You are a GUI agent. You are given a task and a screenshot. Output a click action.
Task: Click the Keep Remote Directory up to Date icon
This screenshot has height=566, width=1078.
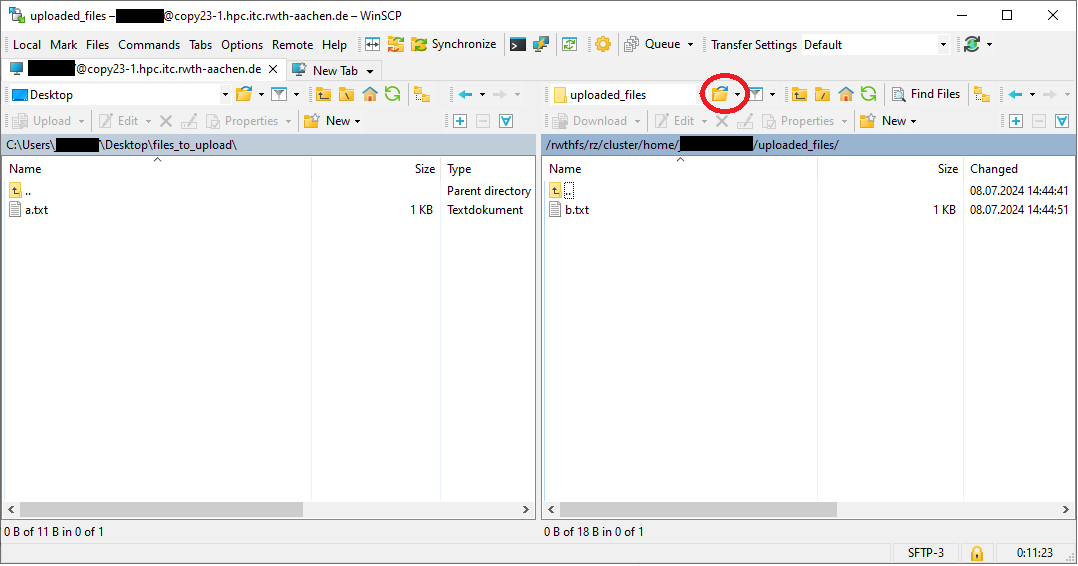click(569, 45)
